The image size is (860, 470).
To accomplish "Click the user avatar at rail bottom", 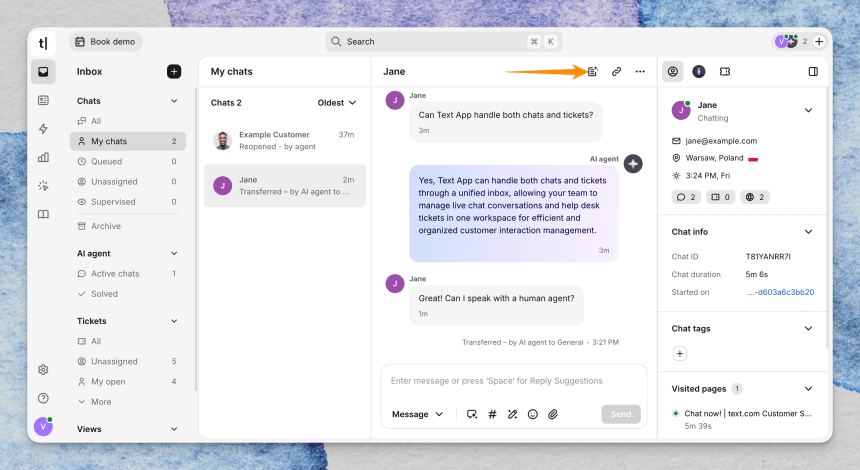I will (43, 426).
